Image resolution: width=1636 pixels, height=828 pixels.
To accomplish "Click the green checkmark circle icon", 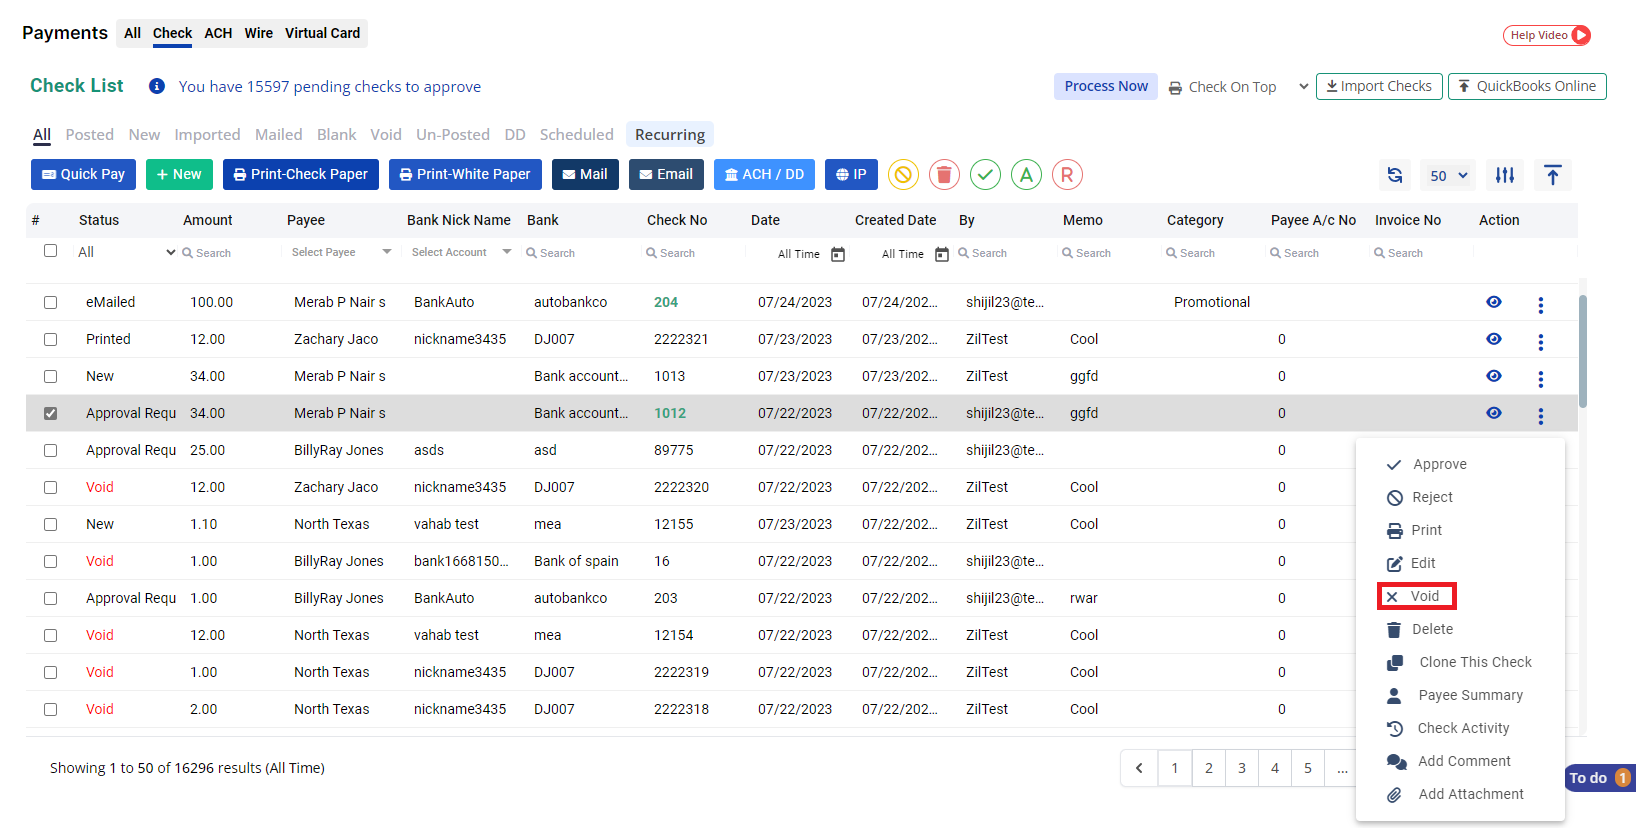I will 985,175.
